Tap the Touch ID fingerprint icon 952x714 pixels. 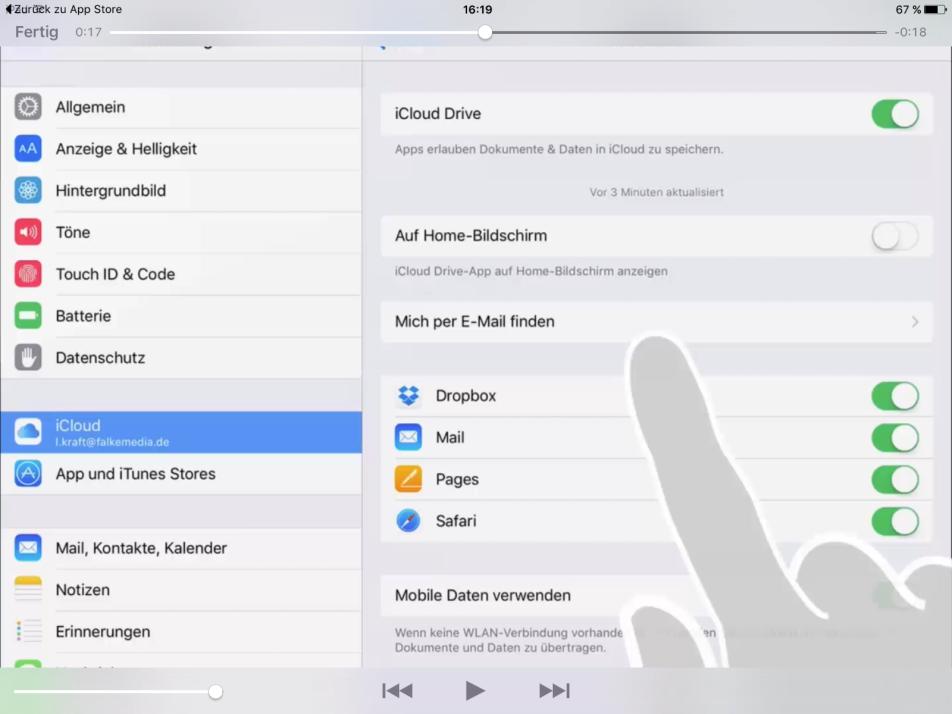(28, 274)
